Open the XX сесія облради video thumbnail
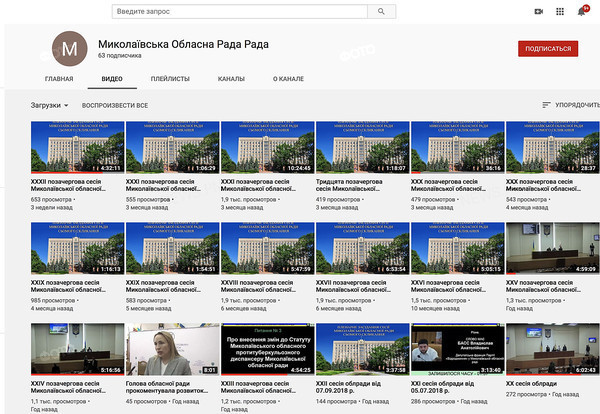The width and height of the screenshot is (600, 414). (552, 348)
